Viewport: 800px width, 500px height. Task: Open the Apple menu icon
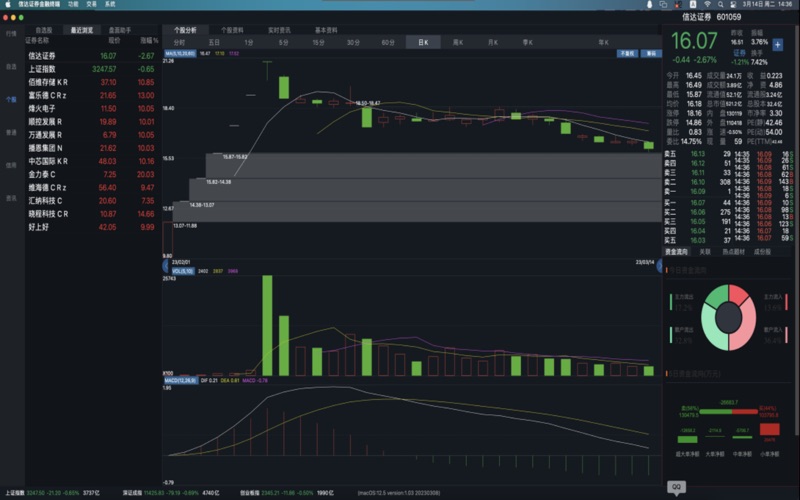pos(8,4)
